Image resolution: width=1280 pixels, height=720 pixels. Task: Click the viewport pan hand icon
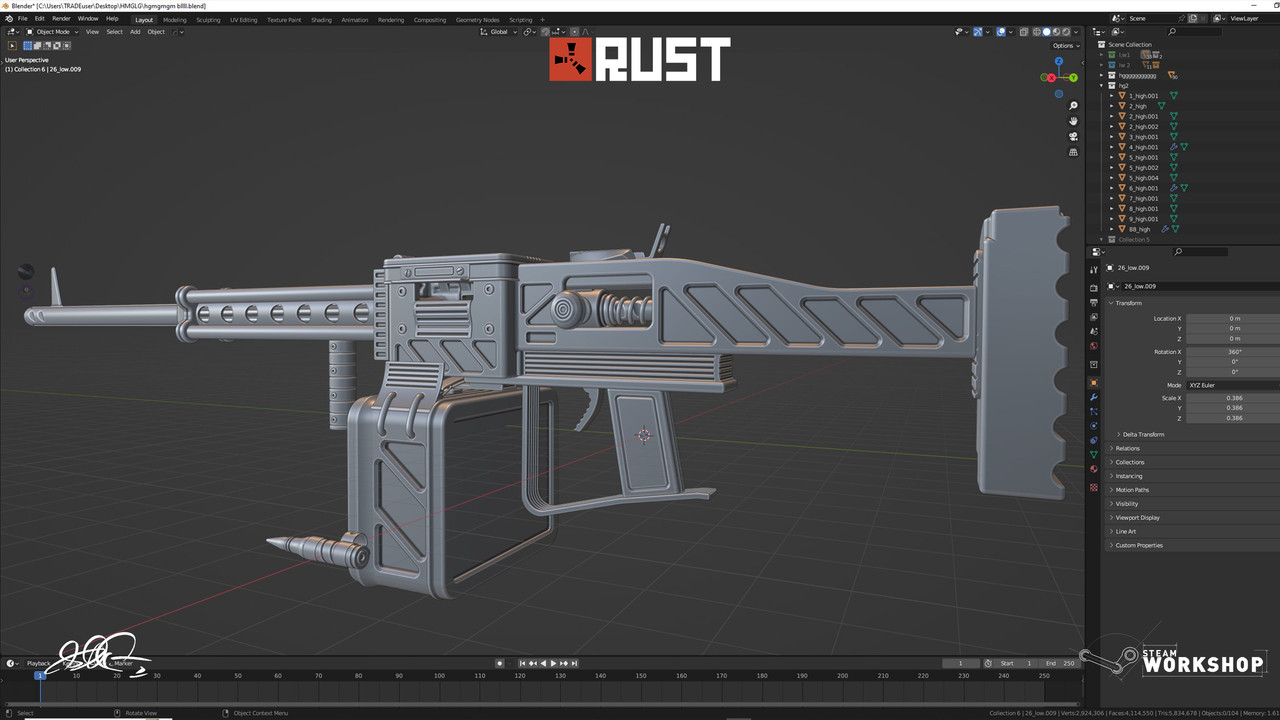click(1073, 121)
